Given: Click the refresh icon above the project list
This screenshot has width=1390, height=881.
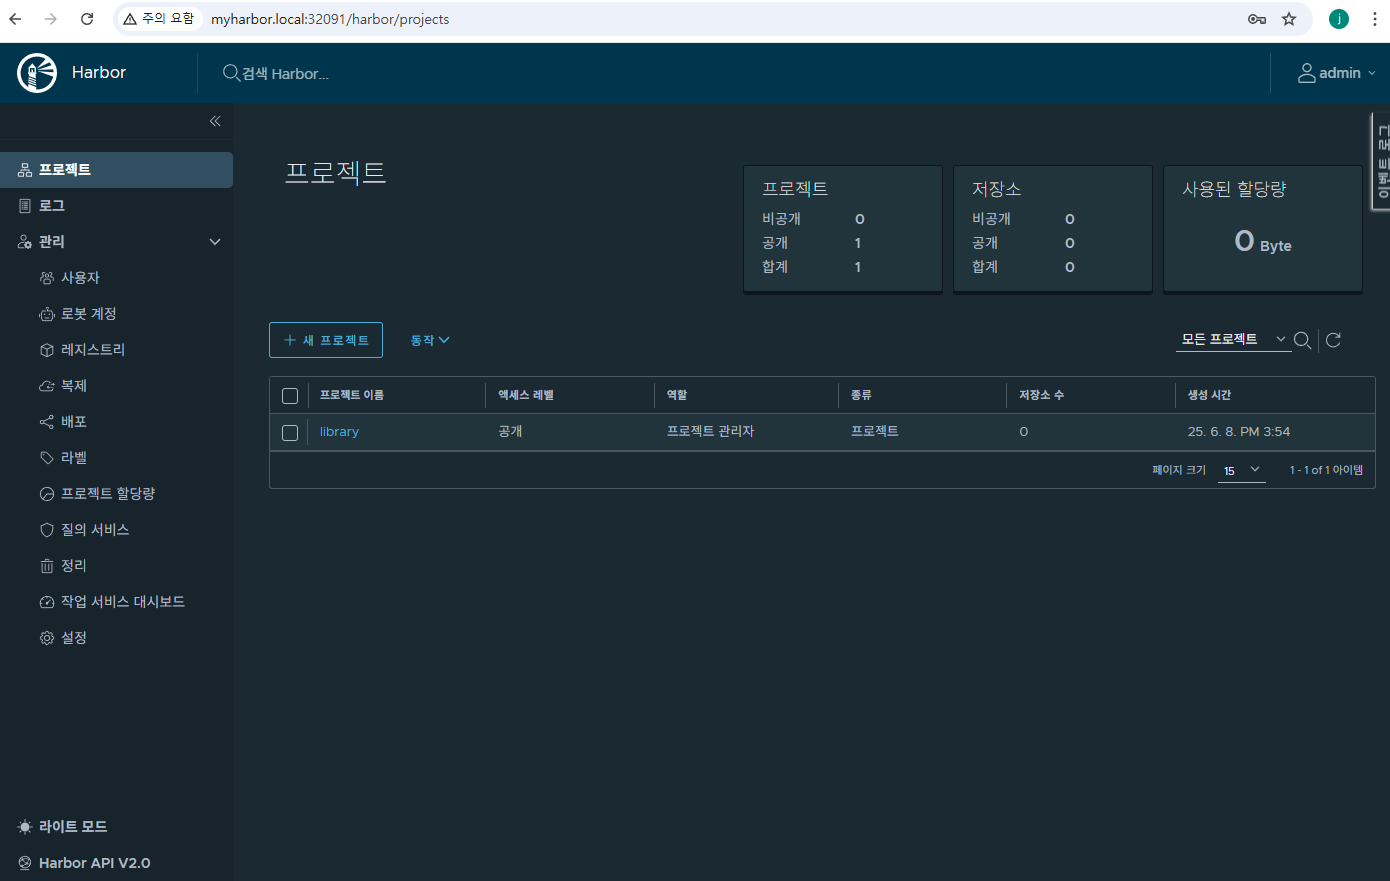Looking at the screenshot, I should pyautogui.click(x=1333, y=340).
